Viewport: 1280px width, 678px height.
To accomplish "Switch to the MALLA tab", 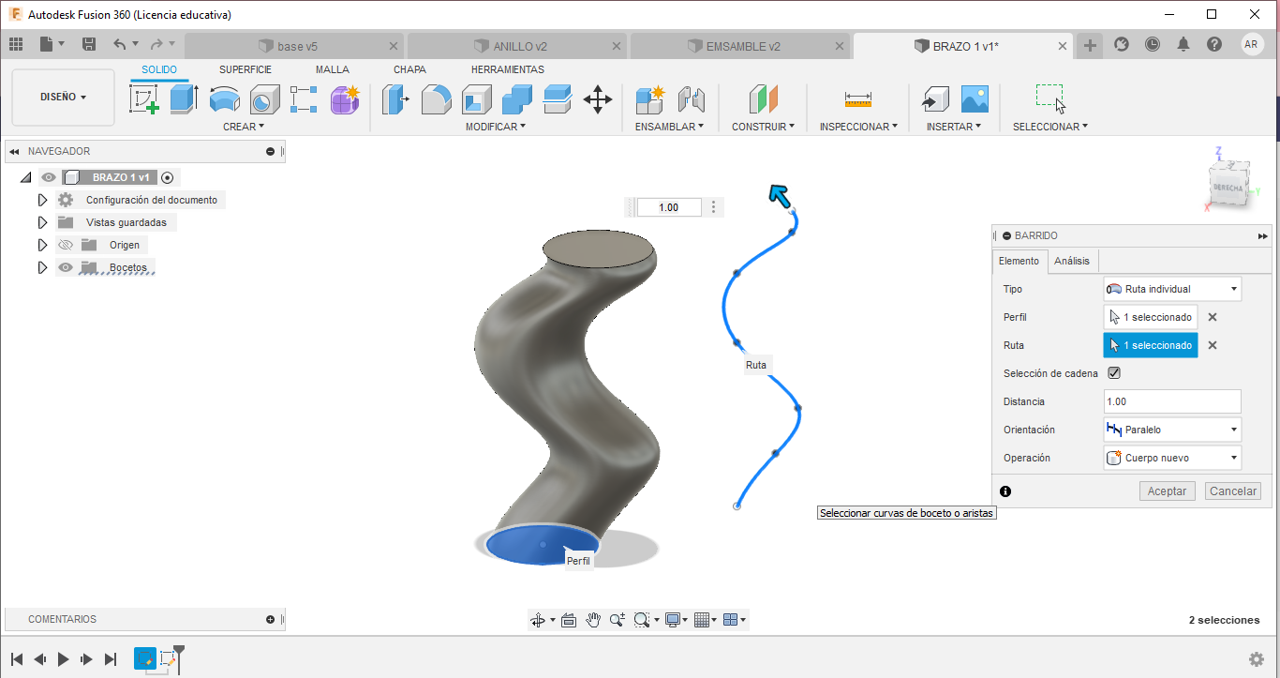I will click(333, 70).
